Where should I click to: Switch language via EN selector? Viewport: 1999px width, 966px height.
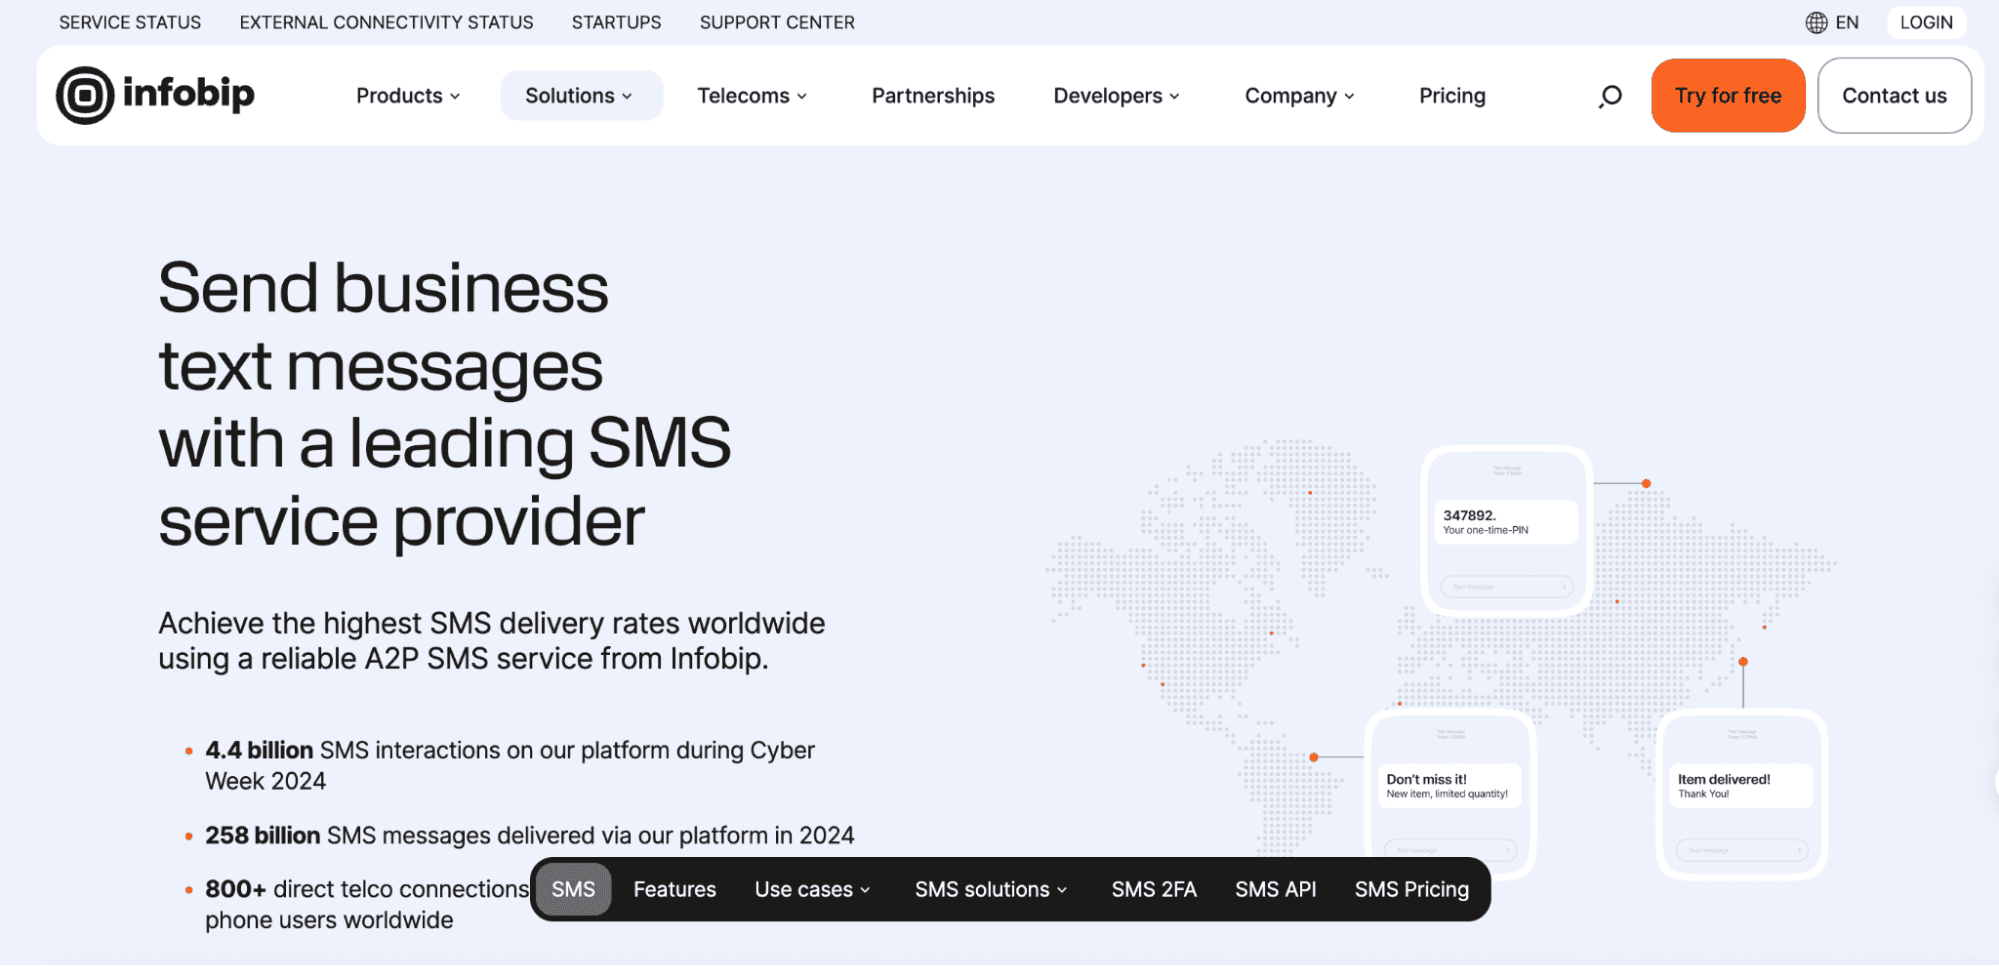click(1846, 22)
